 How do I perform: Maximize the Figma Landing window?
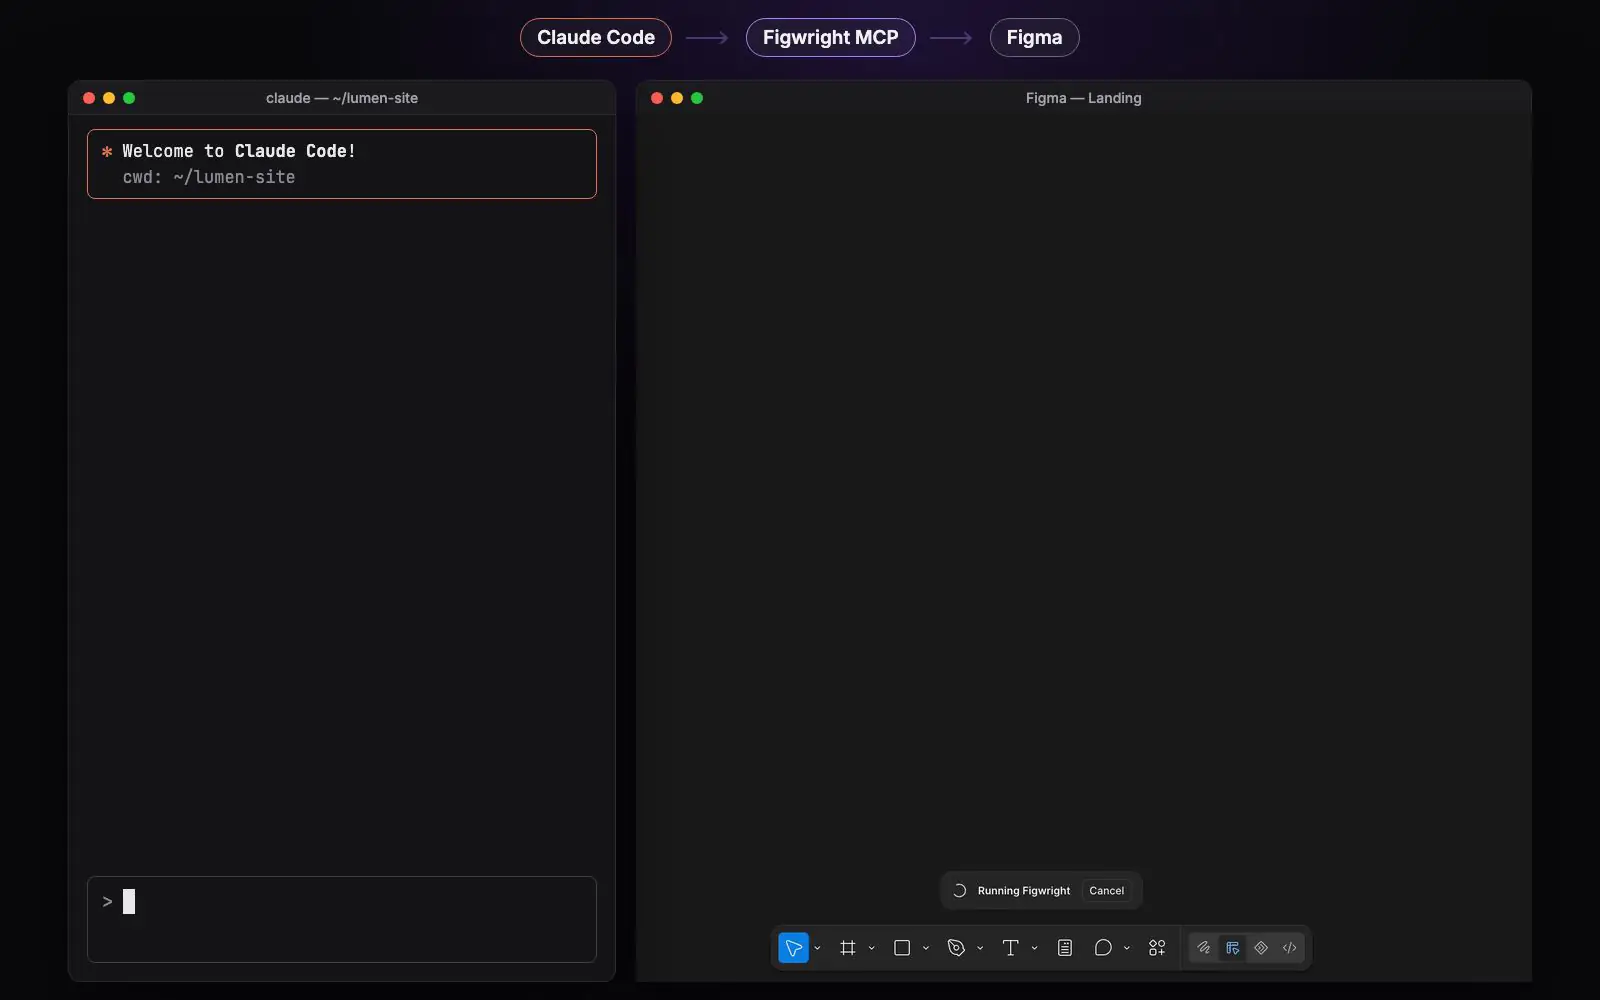(697, 98)
